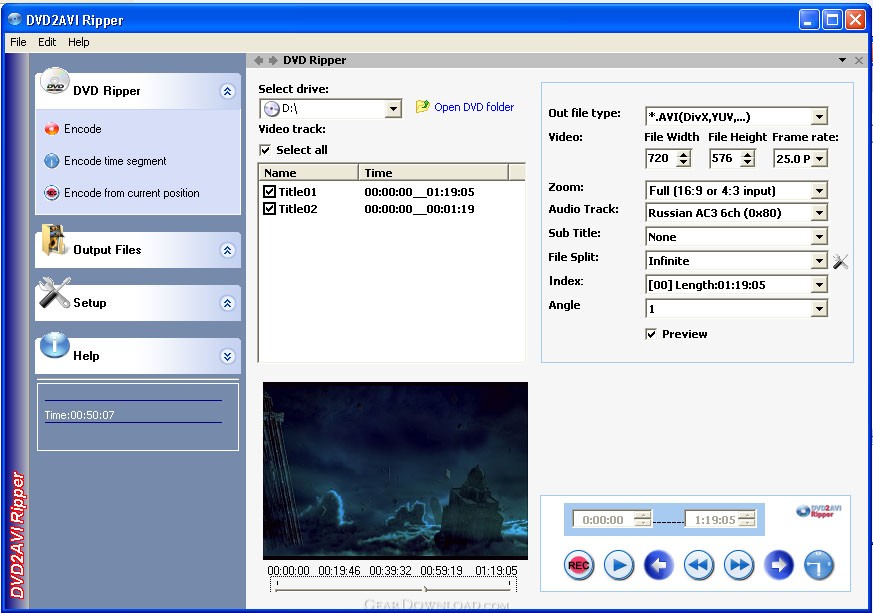873x613 pixels.
Task: Expand the Help section chevron
Action: pos(227,356)
